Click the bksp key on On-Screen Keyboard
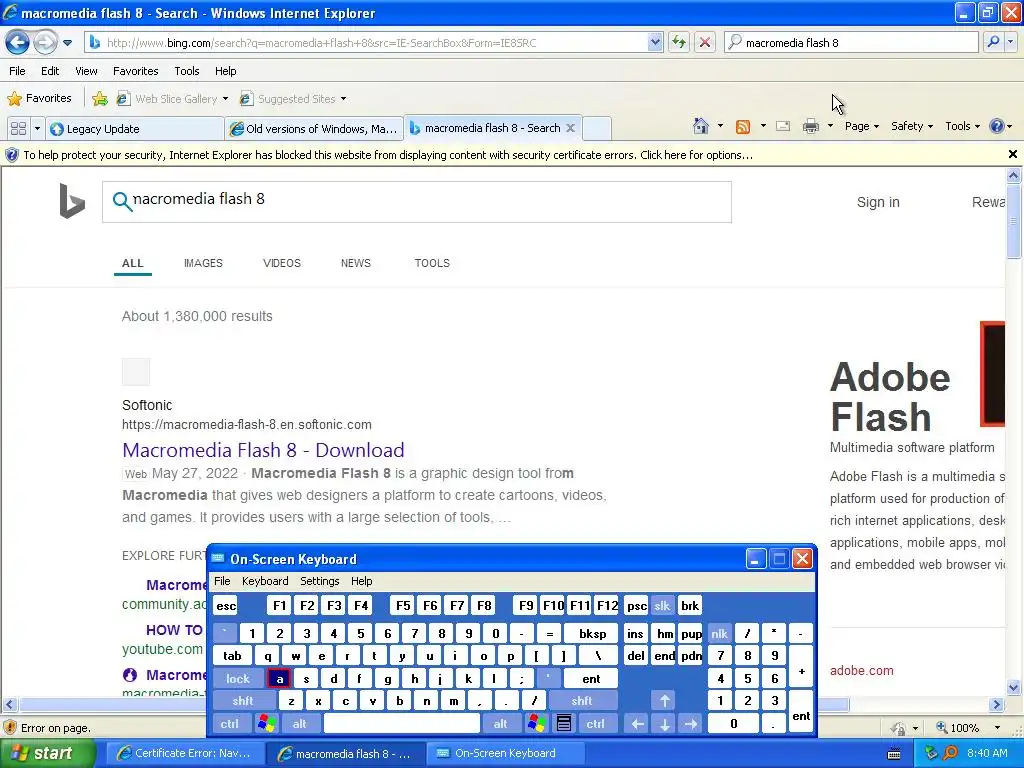This screenshot has height=768, width=1024. click(x=592, y=633)
